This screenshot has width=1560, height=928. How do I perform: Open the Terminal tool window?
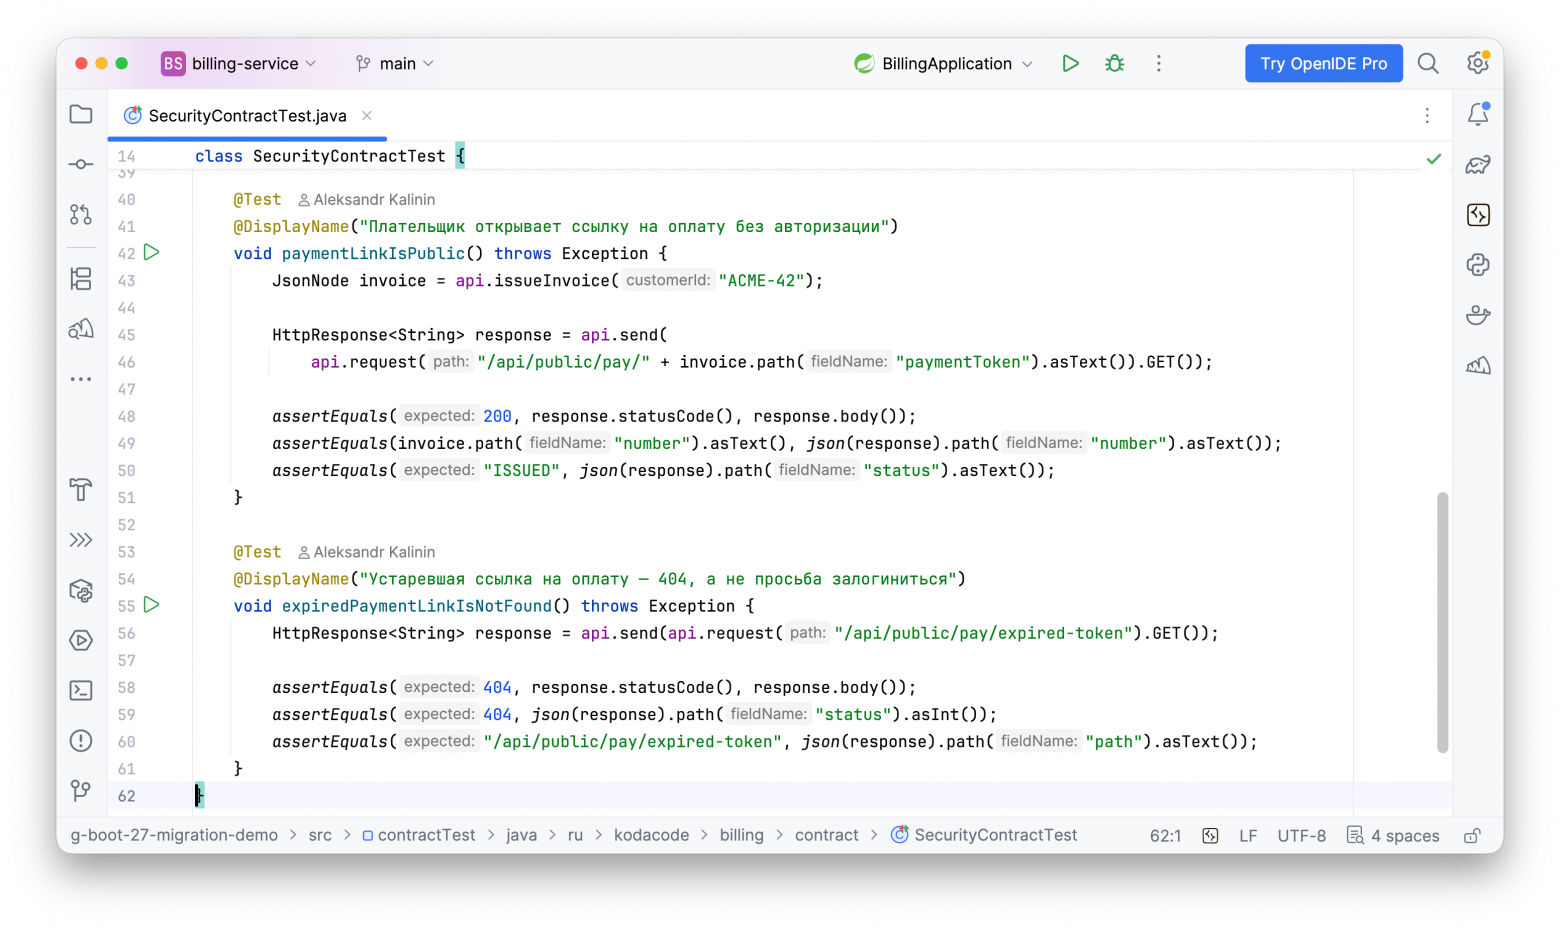point(81,690)
